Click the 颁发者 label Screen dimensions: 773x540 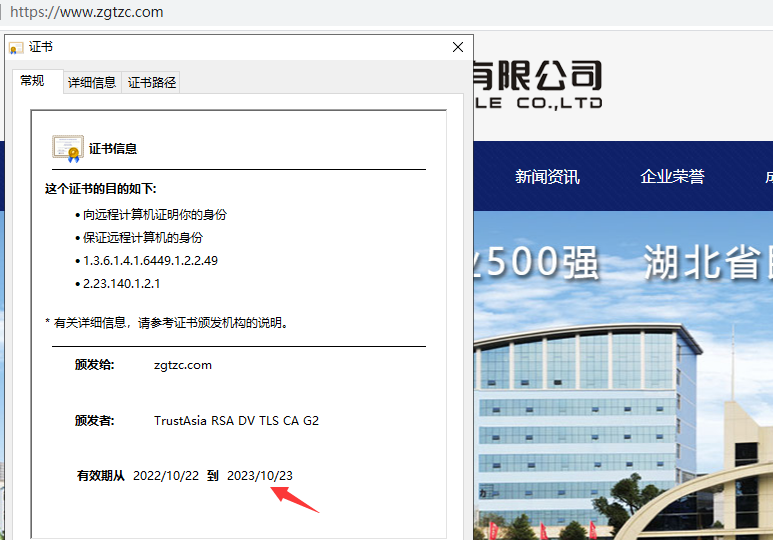95,421
